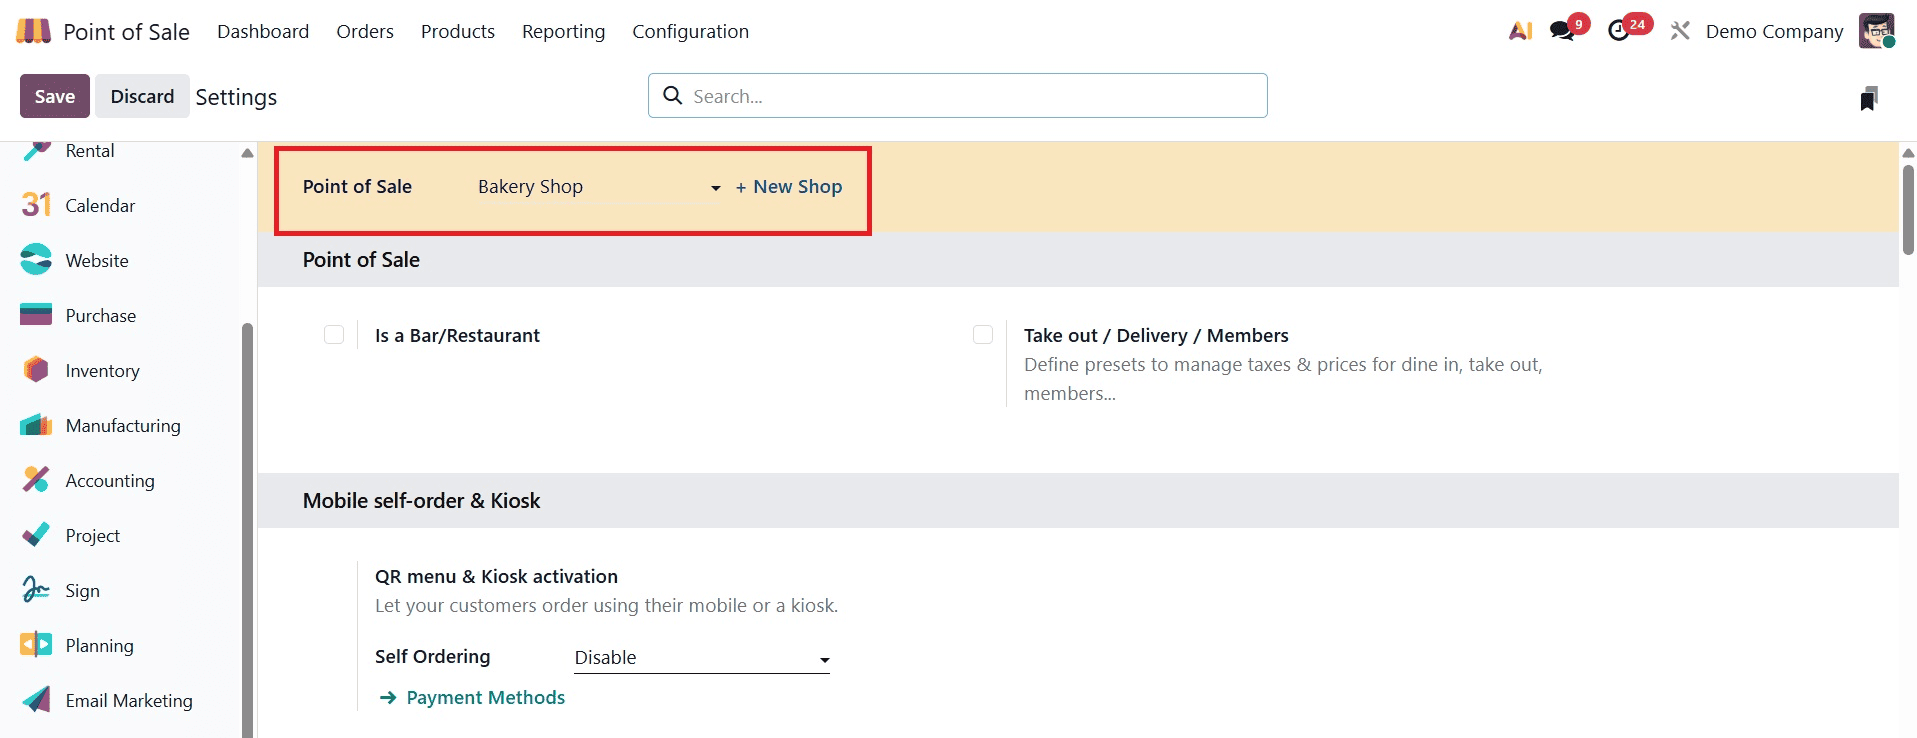The width and height of the screenshot is (1917, 738).
Task: Select Inventory in the settings sidebar
Action: pyautogui.click(x=103, y=371)
